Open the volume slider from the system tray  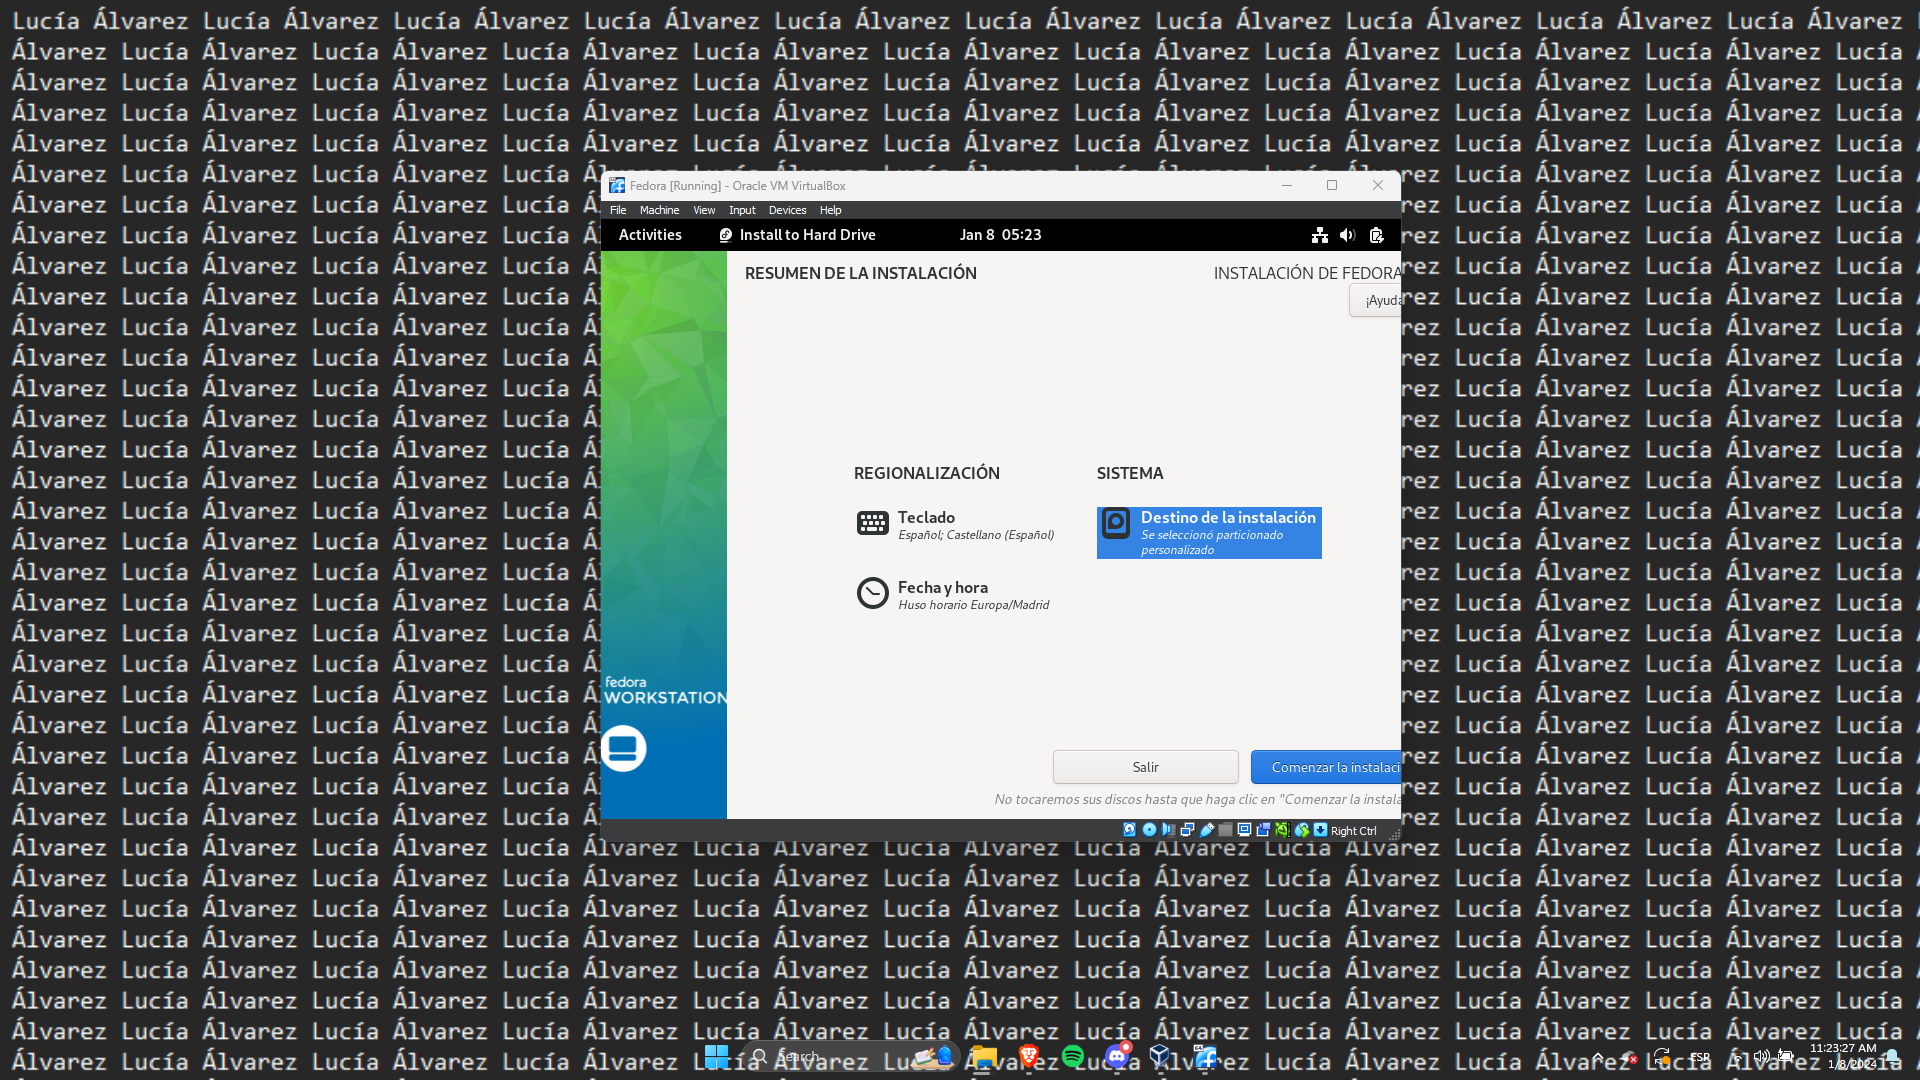1763,1056
